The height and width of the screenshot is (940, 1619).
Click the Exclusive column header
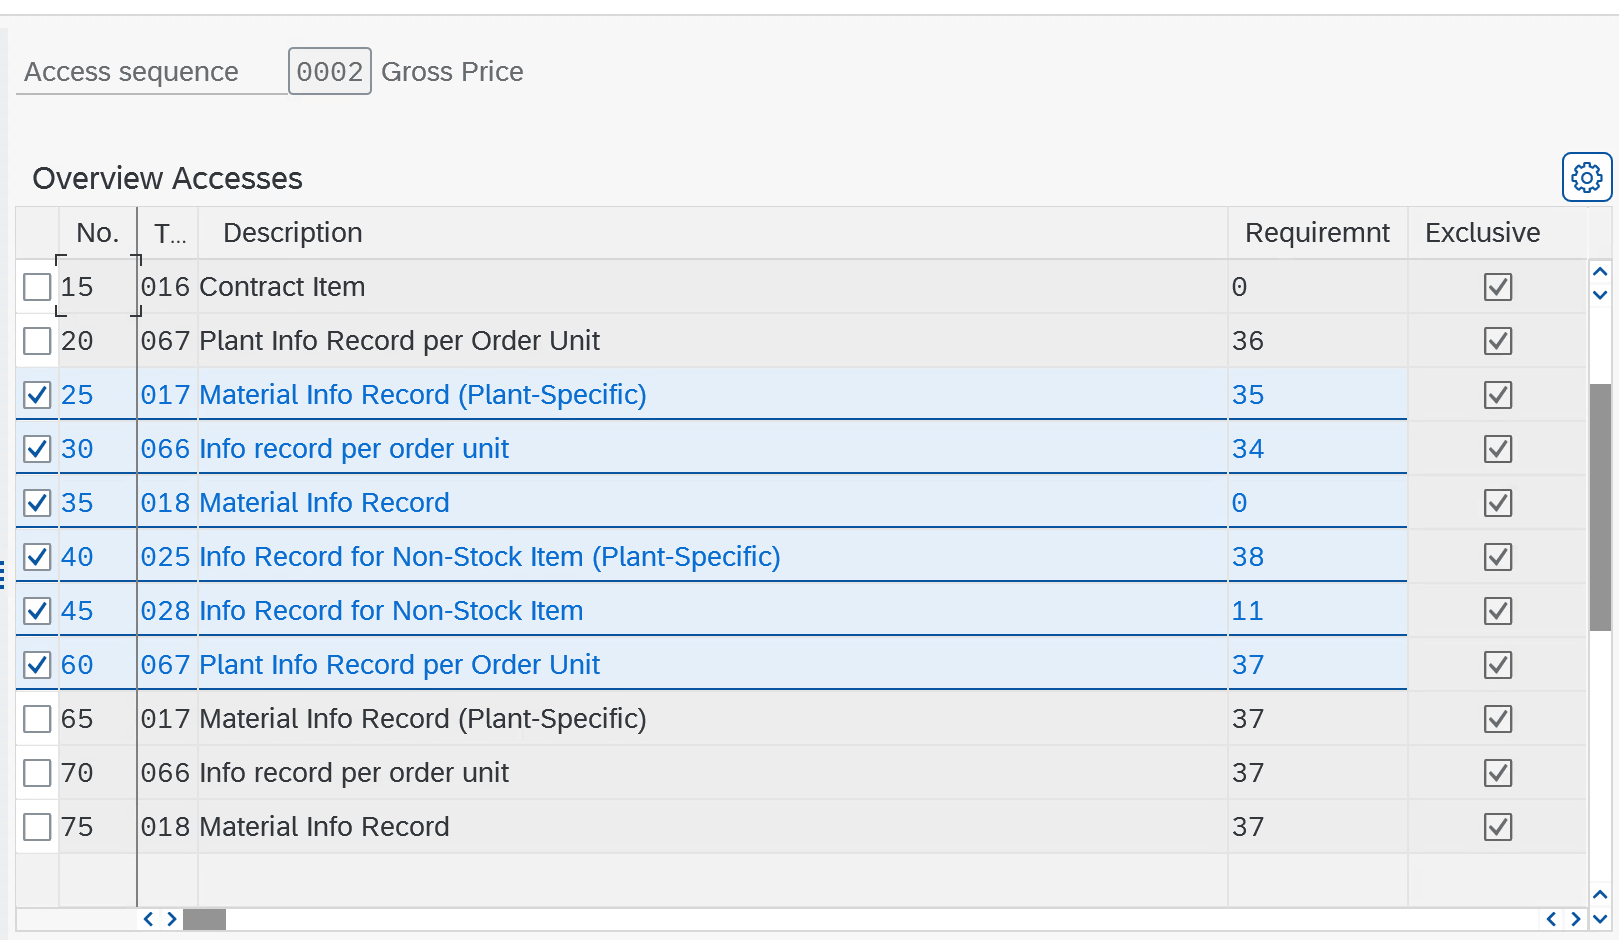pyautogui.click(x=1482, y=233)
